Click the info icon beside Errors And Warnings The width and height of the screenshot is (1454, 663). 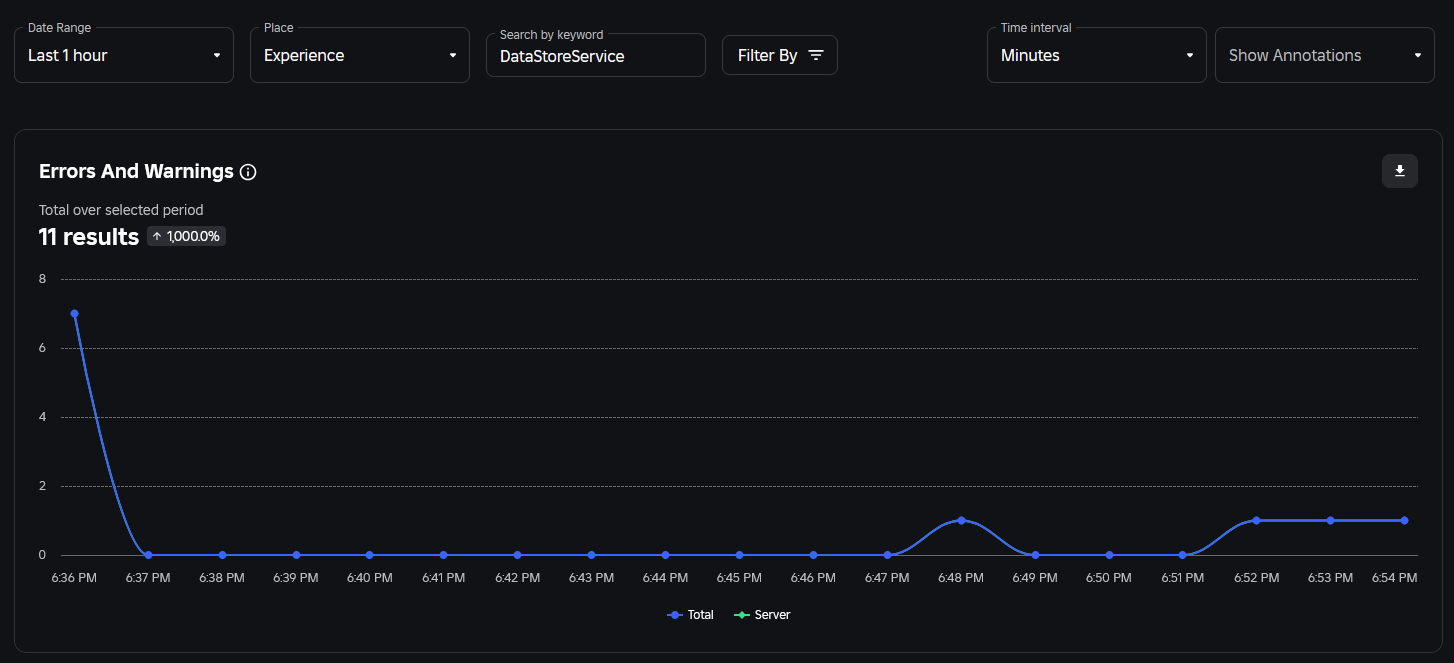[x=248, y=172]
